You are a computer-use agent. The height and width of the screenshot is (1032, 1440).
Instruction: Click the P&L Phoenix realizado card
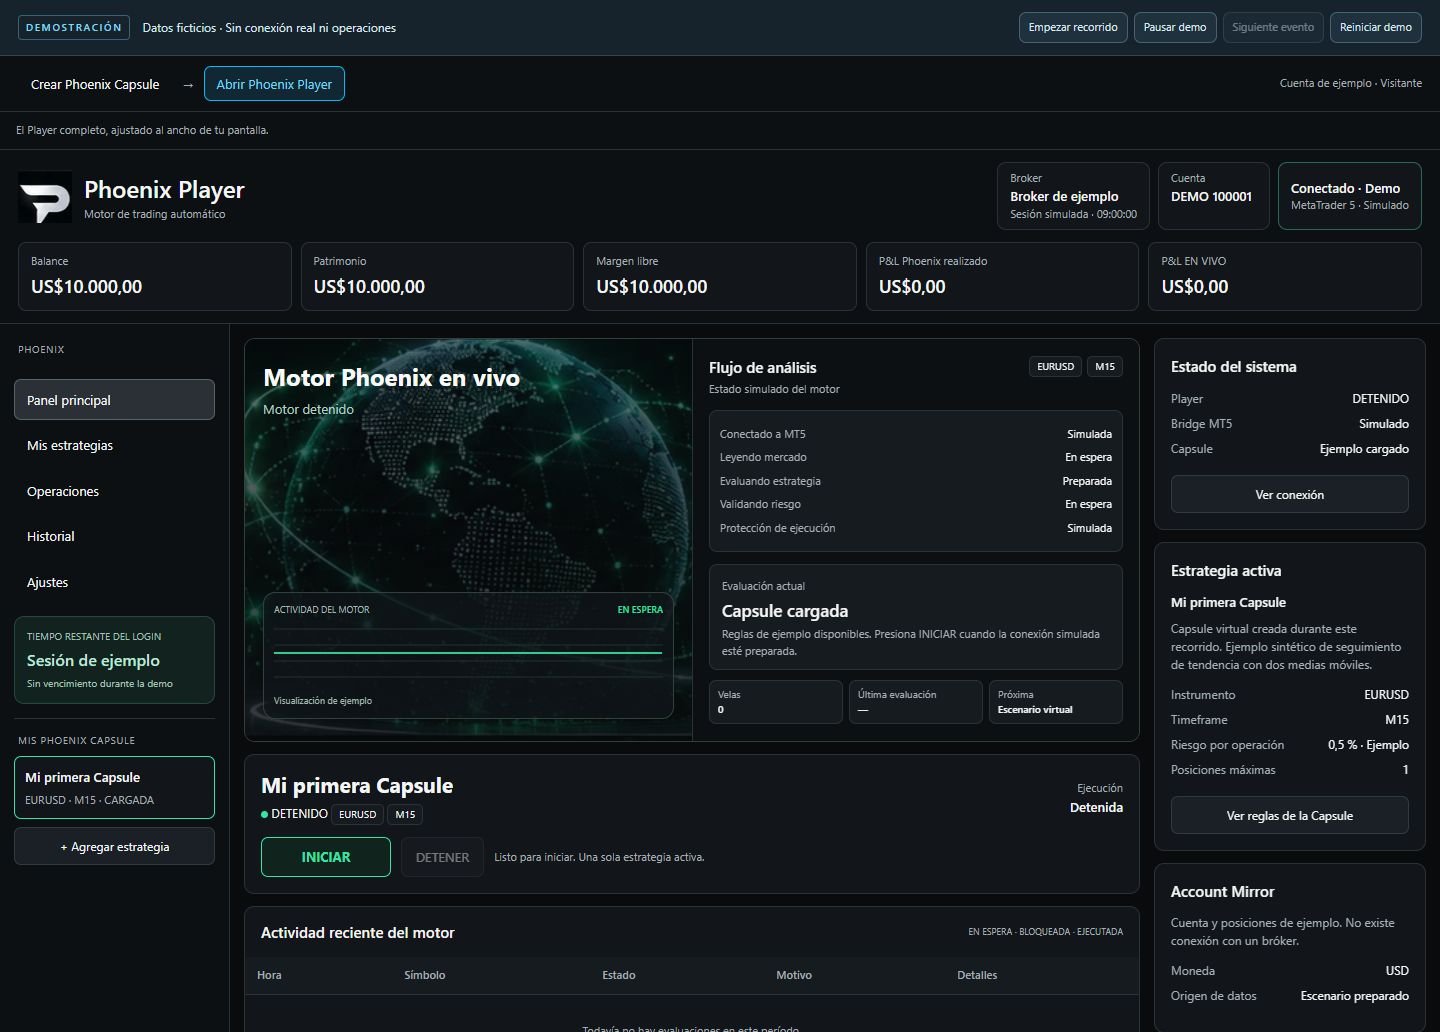tap(1002, 276)
